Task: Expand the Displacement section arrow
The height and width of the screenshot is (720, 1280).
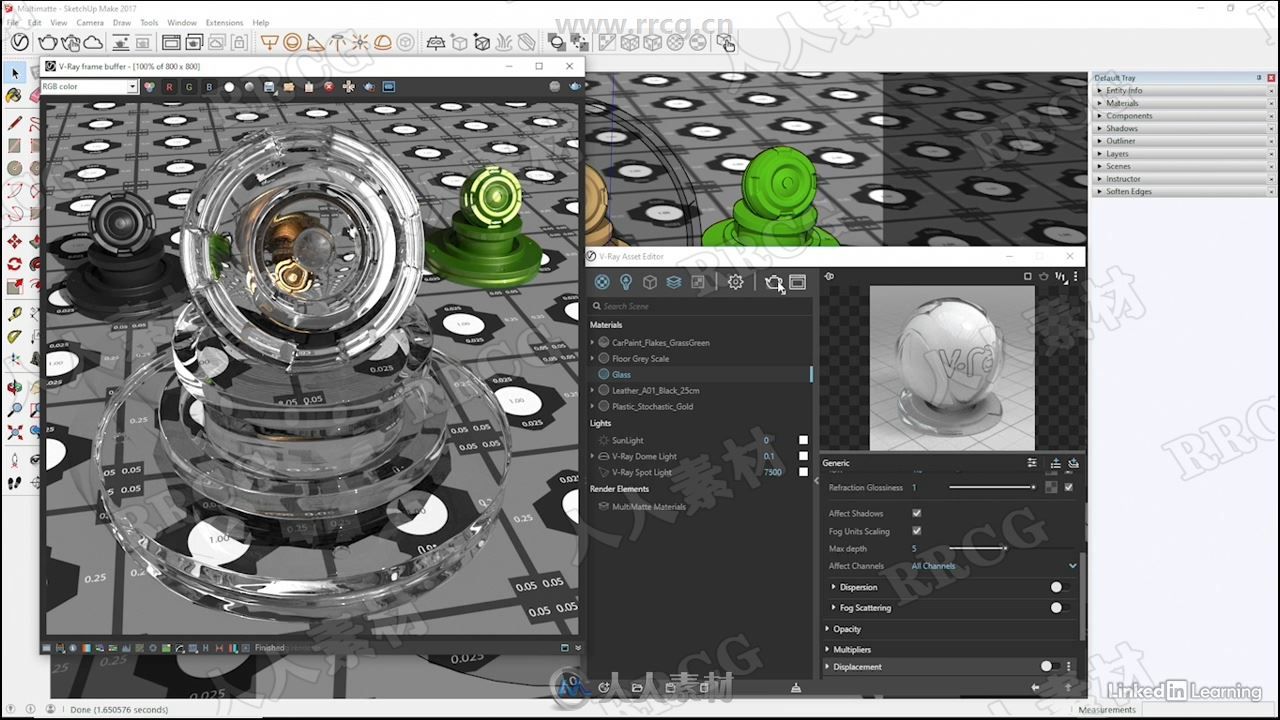Action: click(x=827, y=666)
